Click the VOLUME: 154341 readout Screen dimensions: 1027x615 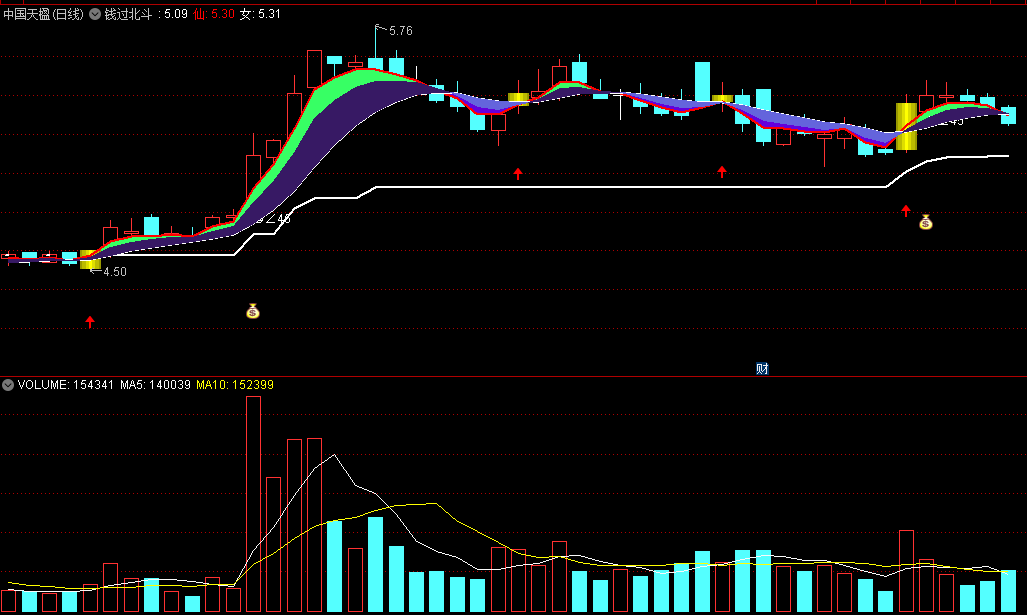pos(65,385)
